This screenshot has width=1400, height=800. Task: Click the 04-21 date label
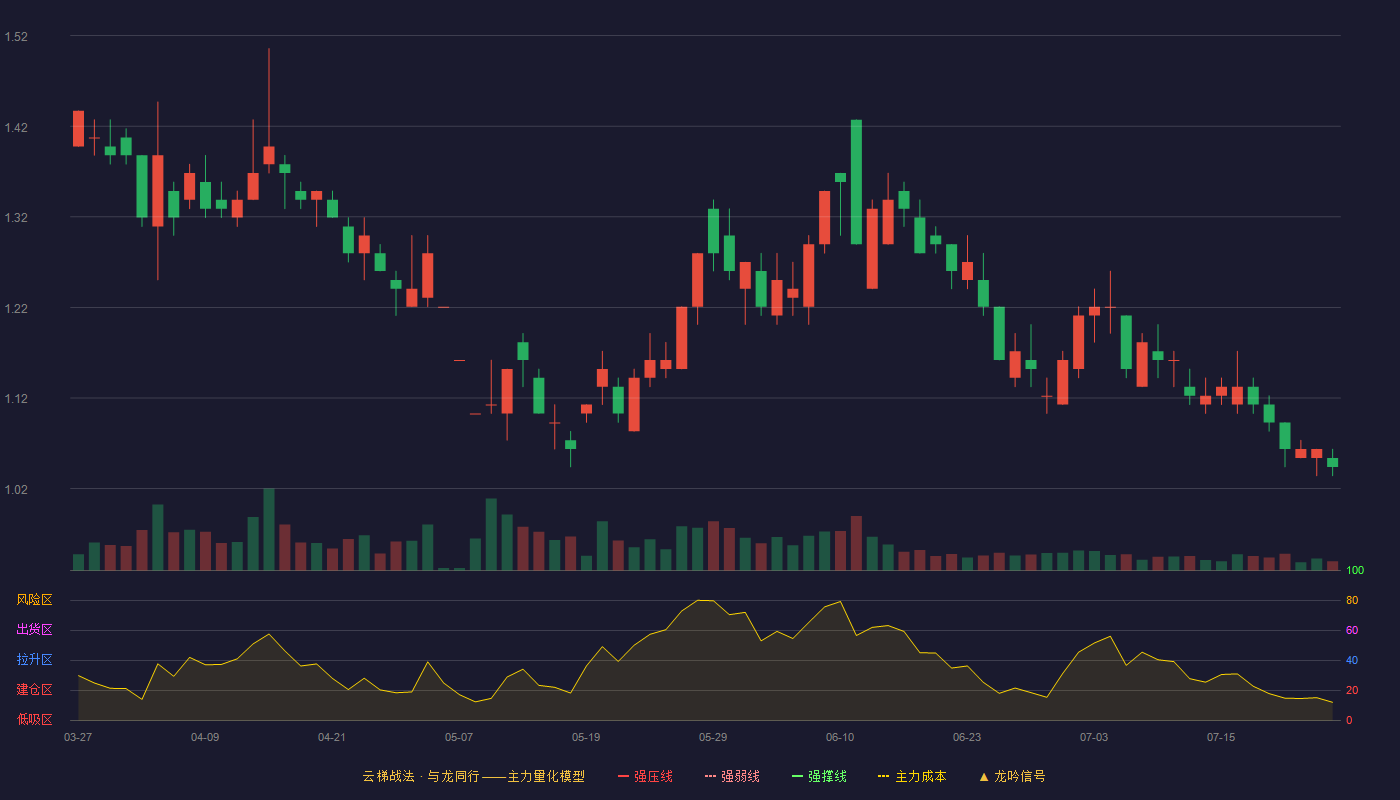pyautogui.click(x=332, y=737)
